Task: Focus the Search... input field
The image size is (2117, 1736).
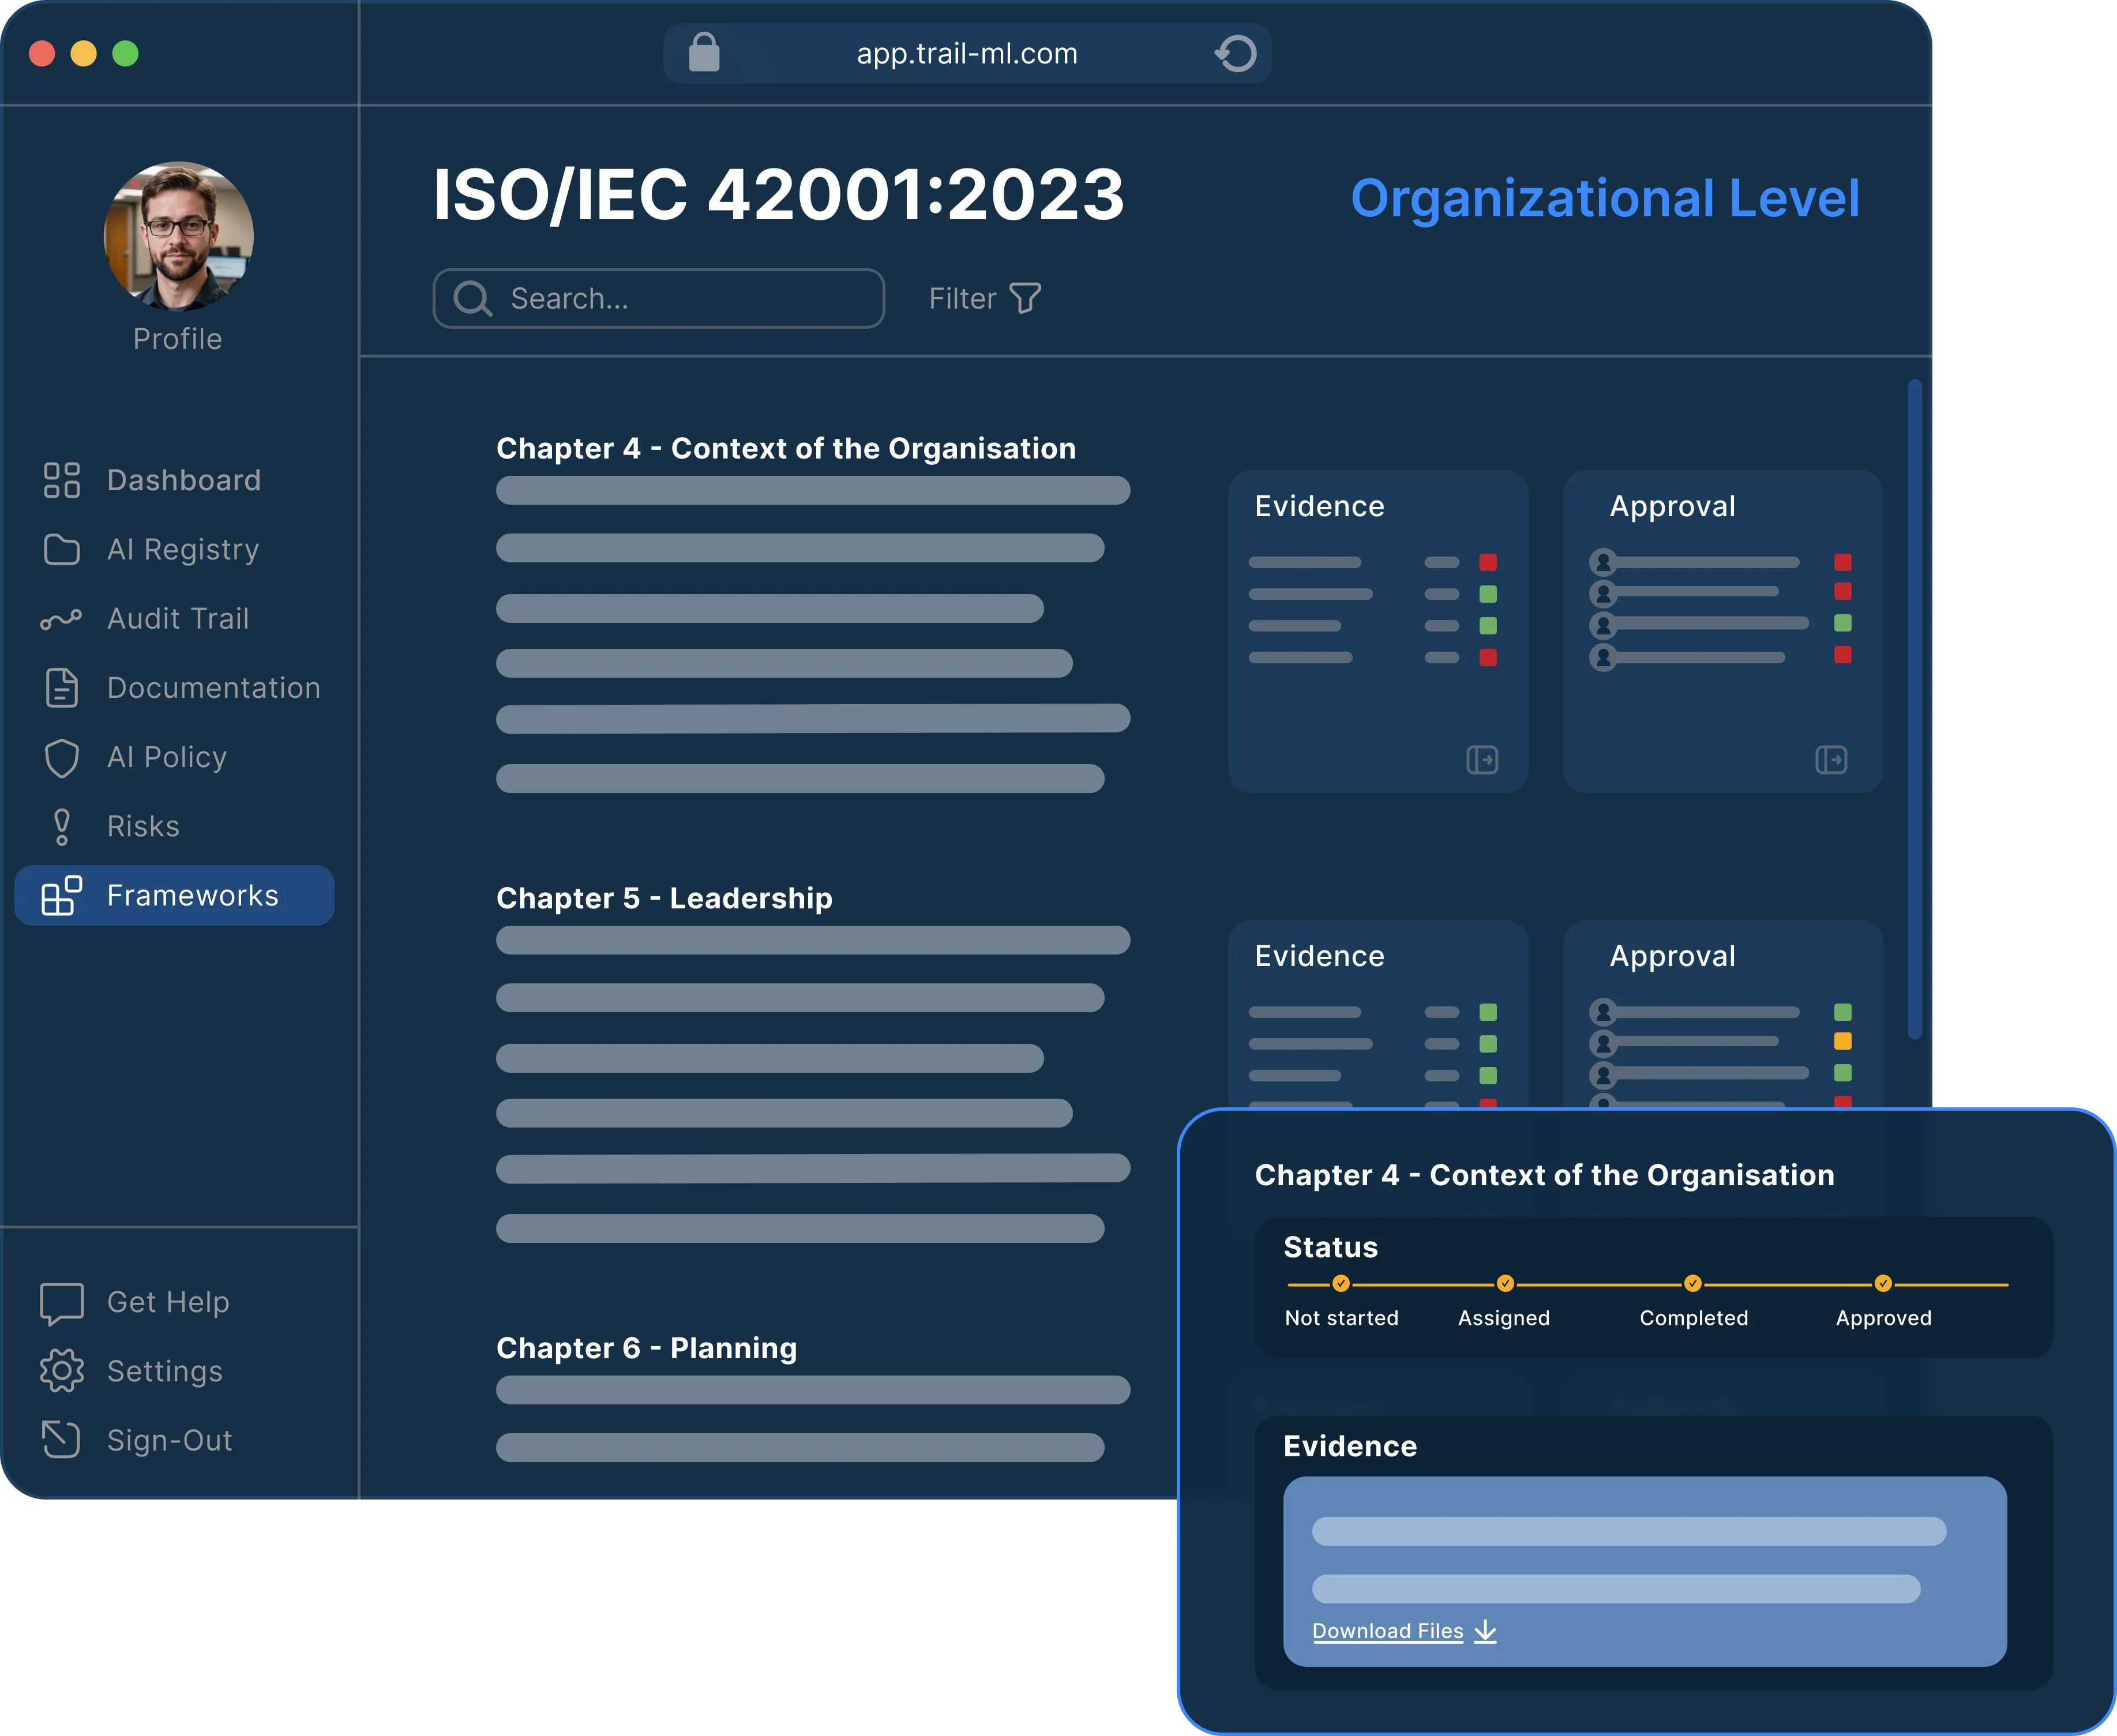Action: 659,298
